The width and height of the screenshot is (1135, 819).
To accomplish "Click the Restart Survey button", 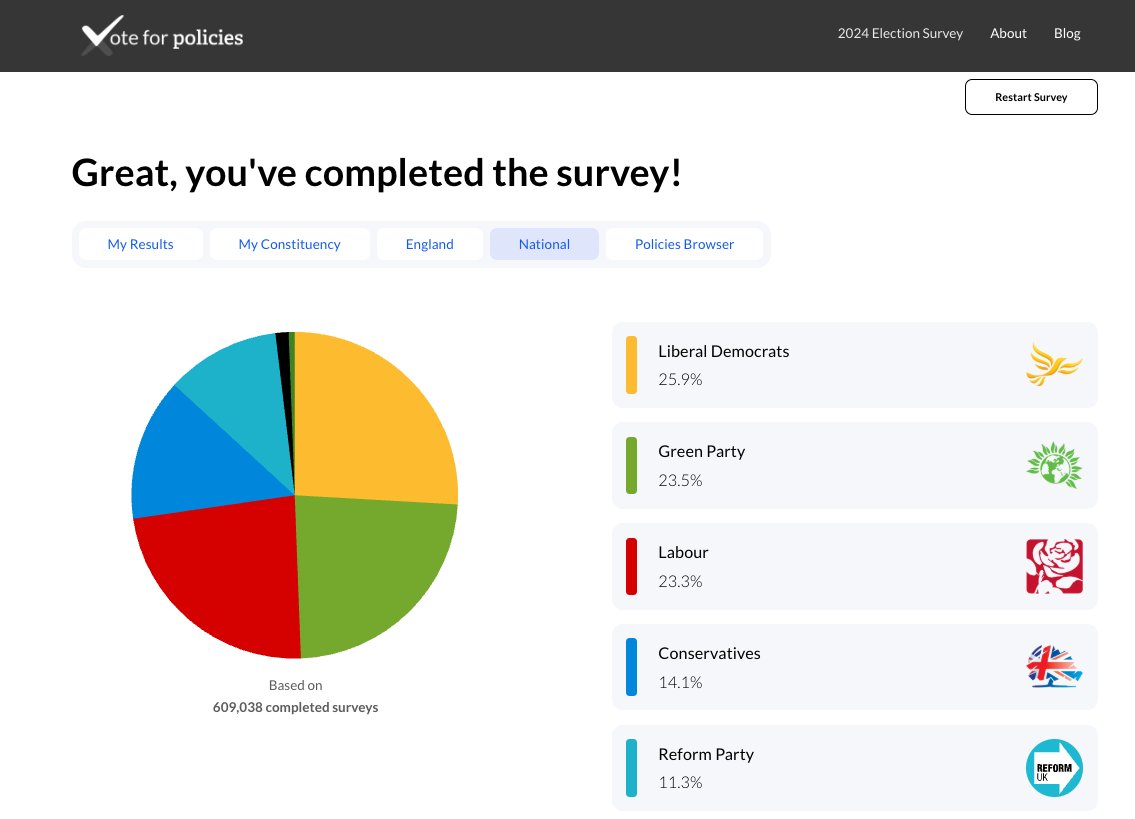I will [x=1031, y=97].
